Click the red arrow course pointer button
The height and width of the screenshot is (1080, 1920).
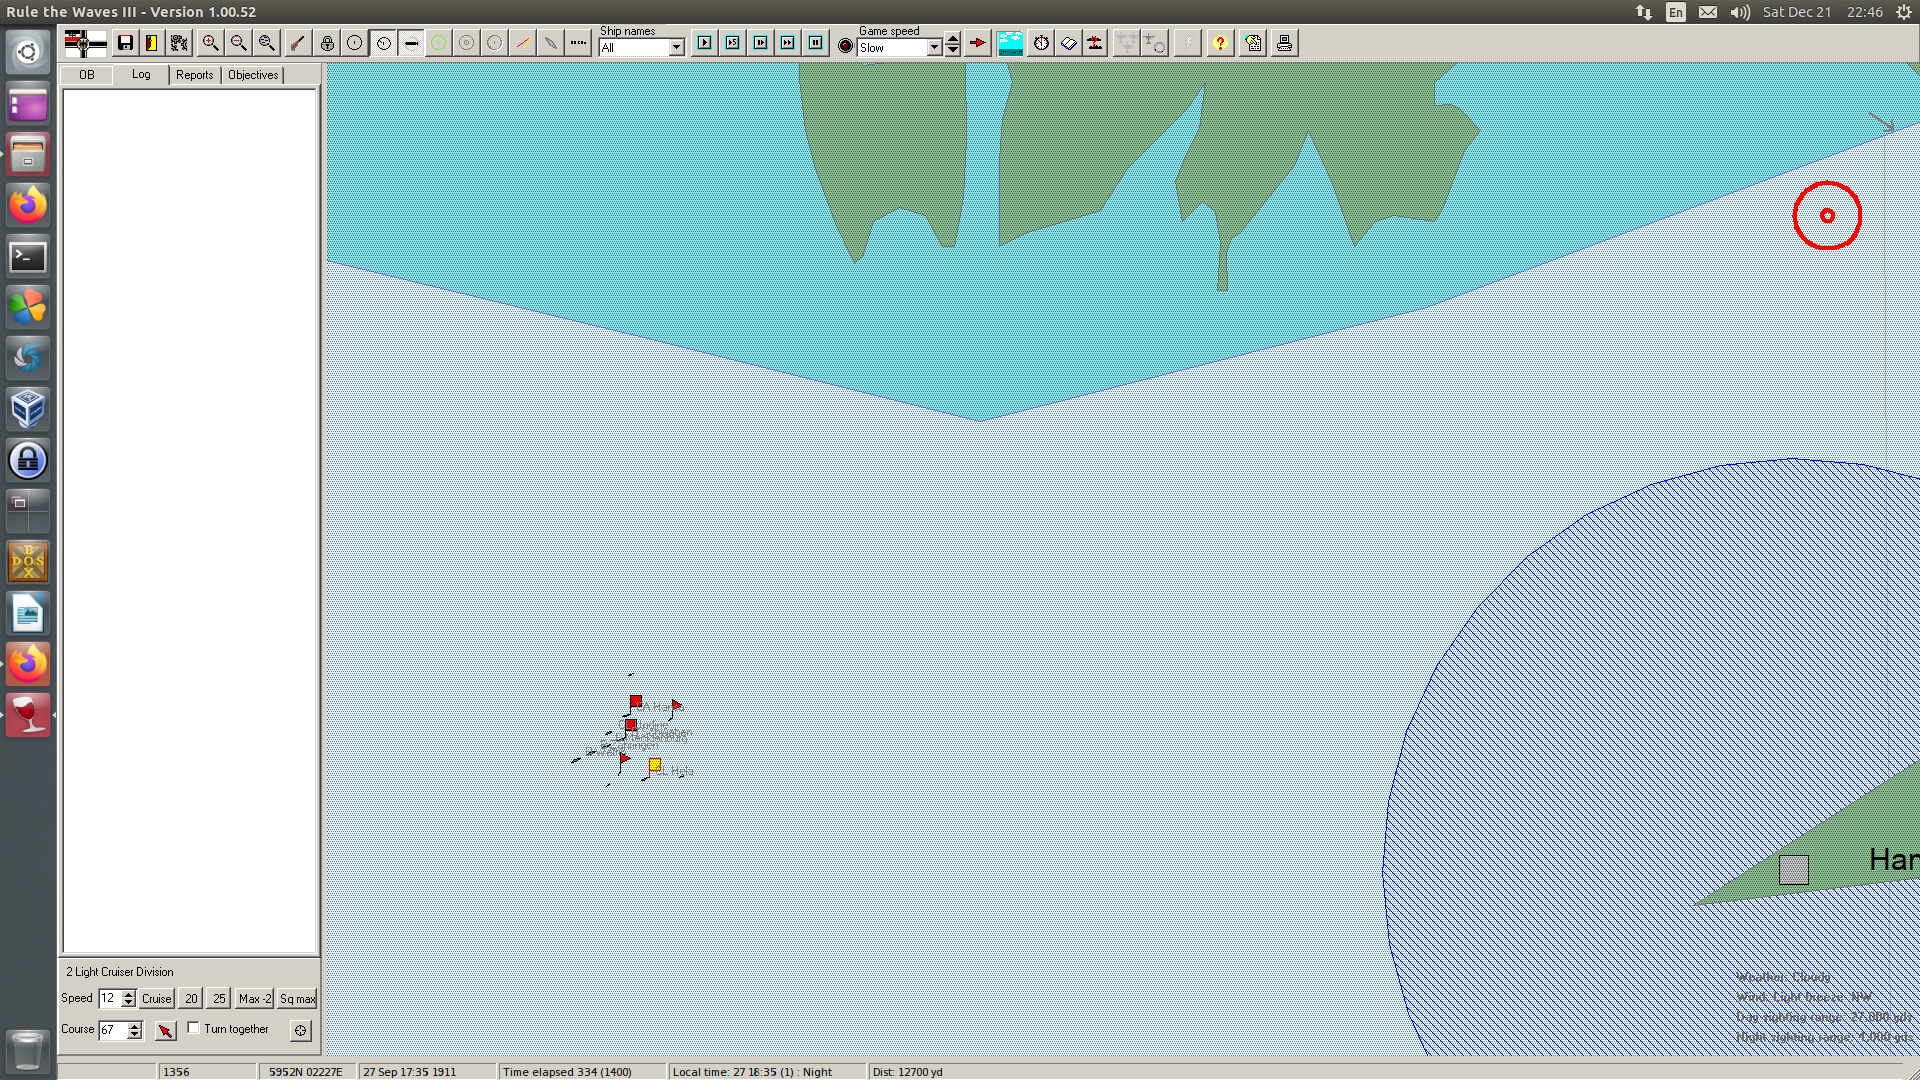[x=166, y=1030]
